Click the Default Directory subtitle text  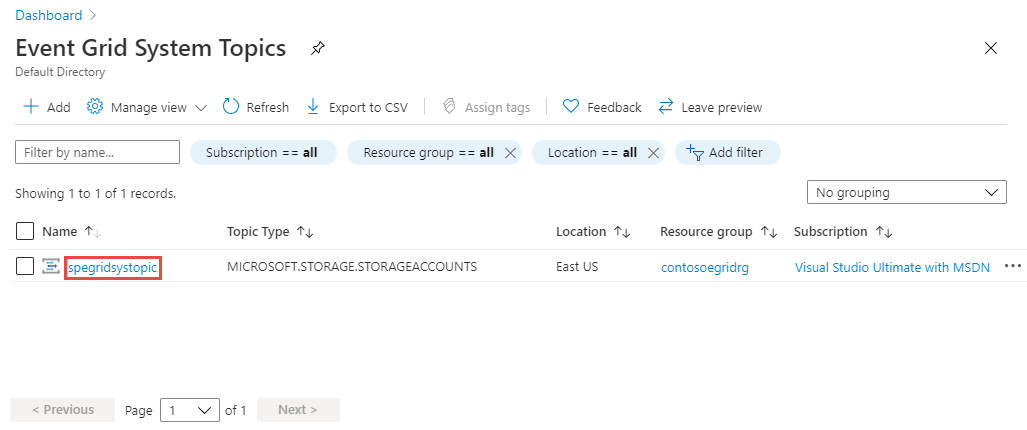pyautogui.click(x=60, y=72)
